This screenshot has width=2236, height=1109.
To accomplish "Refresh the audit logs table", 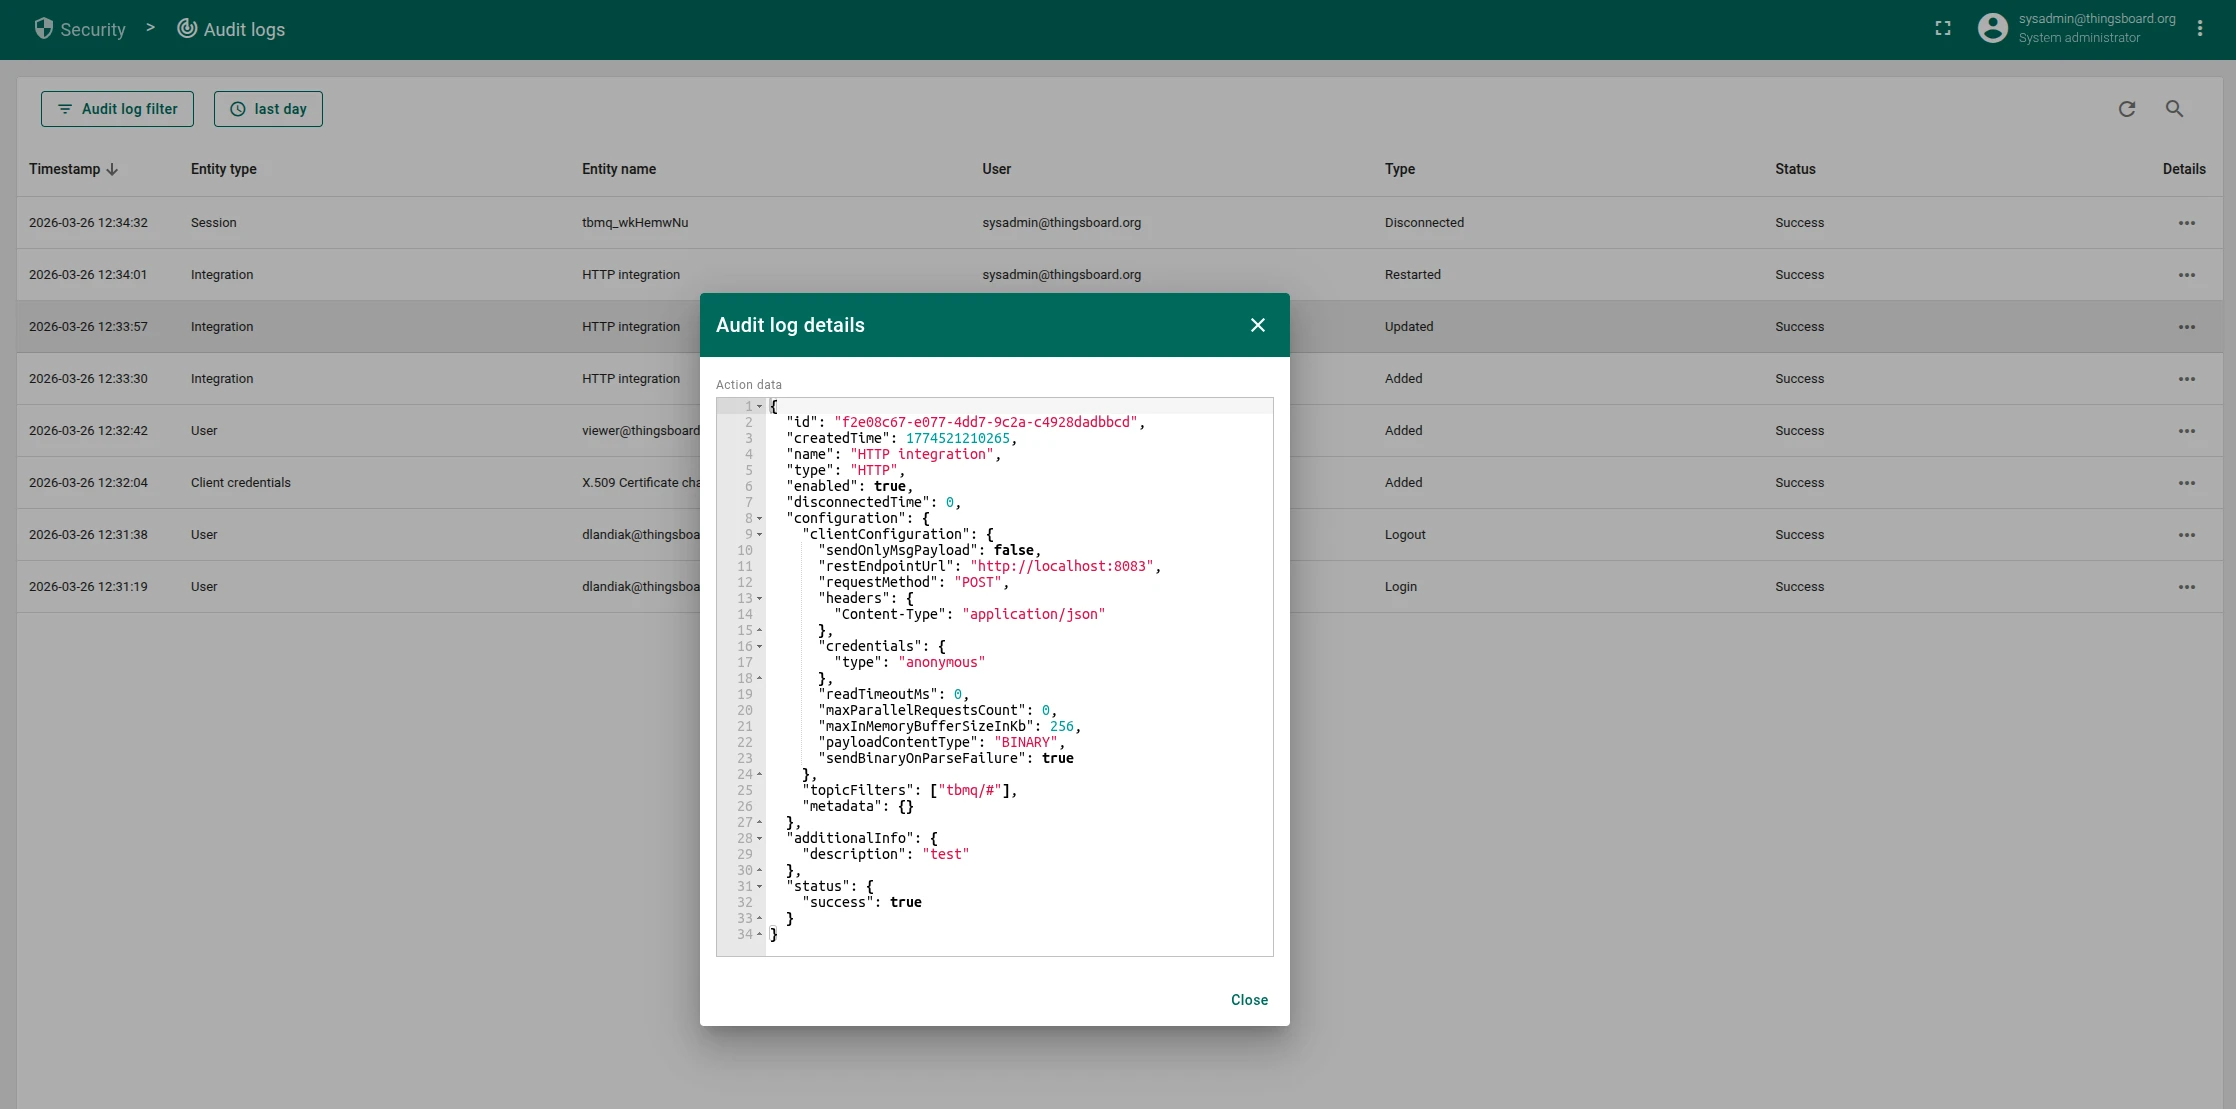I will coord(2127,109).
